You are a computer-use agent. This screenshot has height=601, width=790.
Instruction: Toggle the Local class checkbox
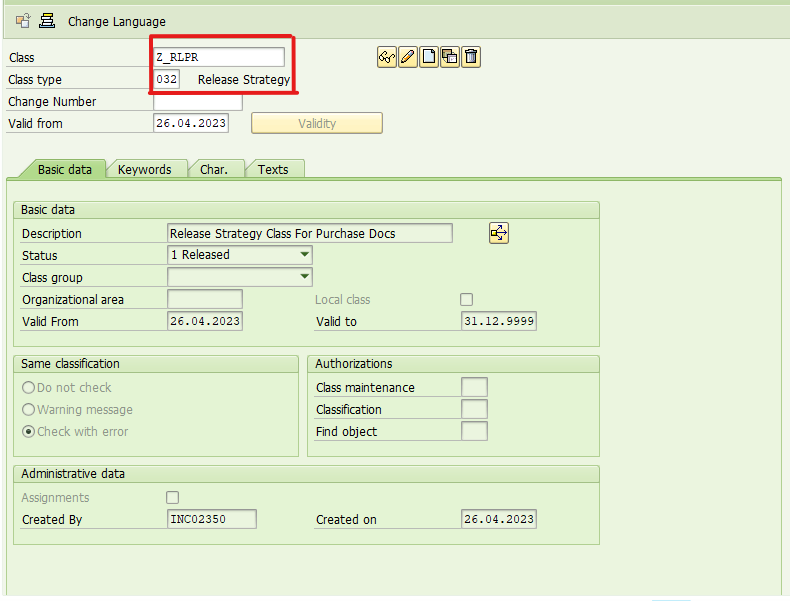tap(467, 300)
